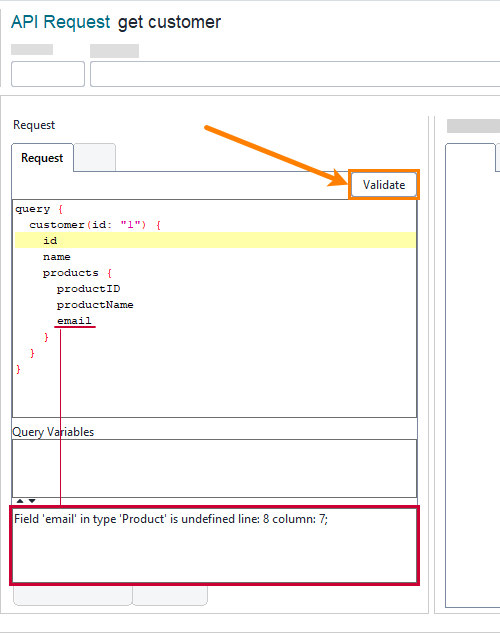Select the Request tab

point(42,158)
